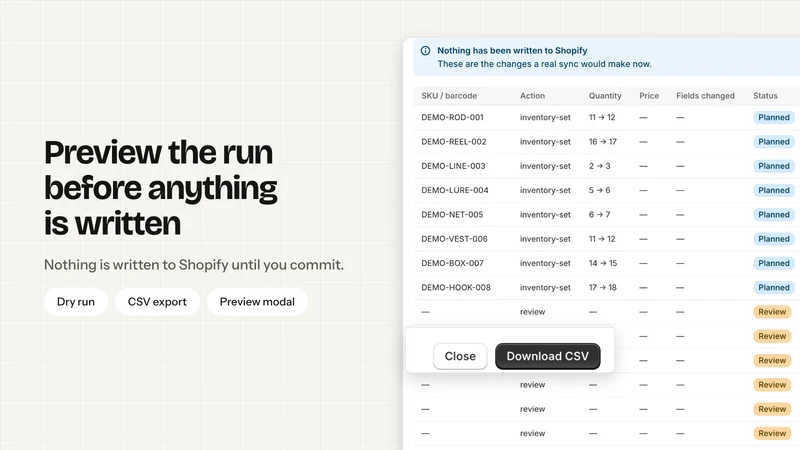
Task: Select the DEMO-LURE-004 SKU cell
Action: point(455,190)
